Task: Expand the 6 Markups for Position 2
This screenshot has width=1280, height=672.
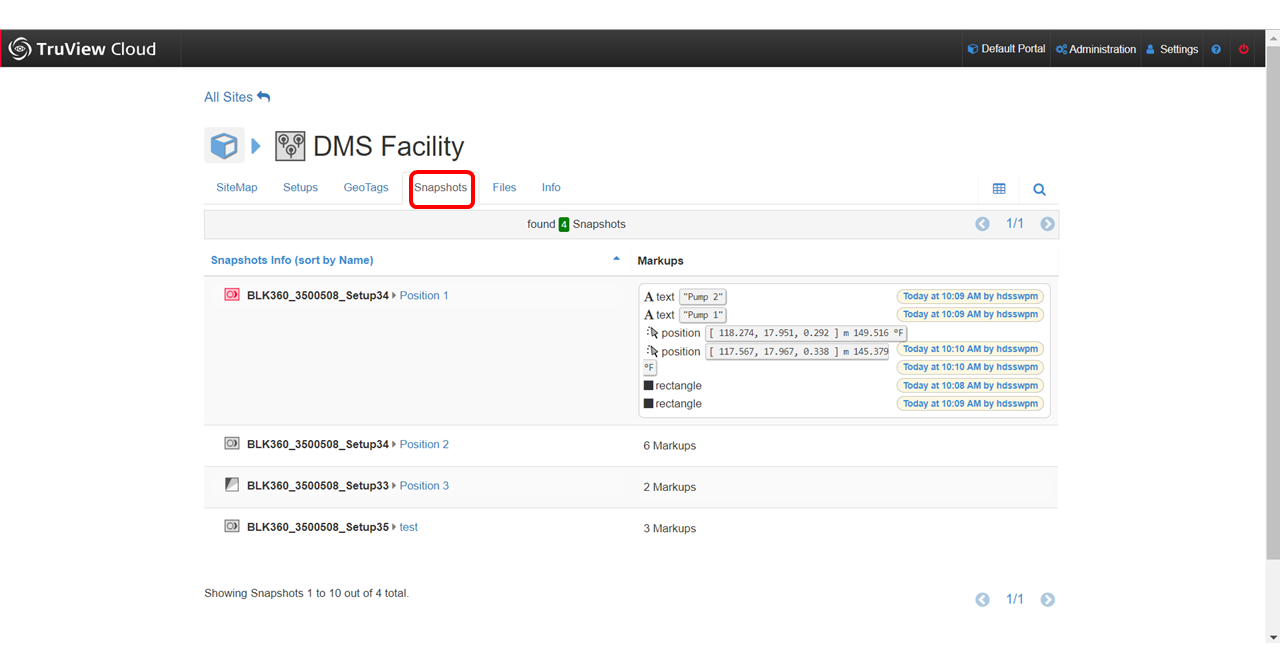Action: [669, 446]
